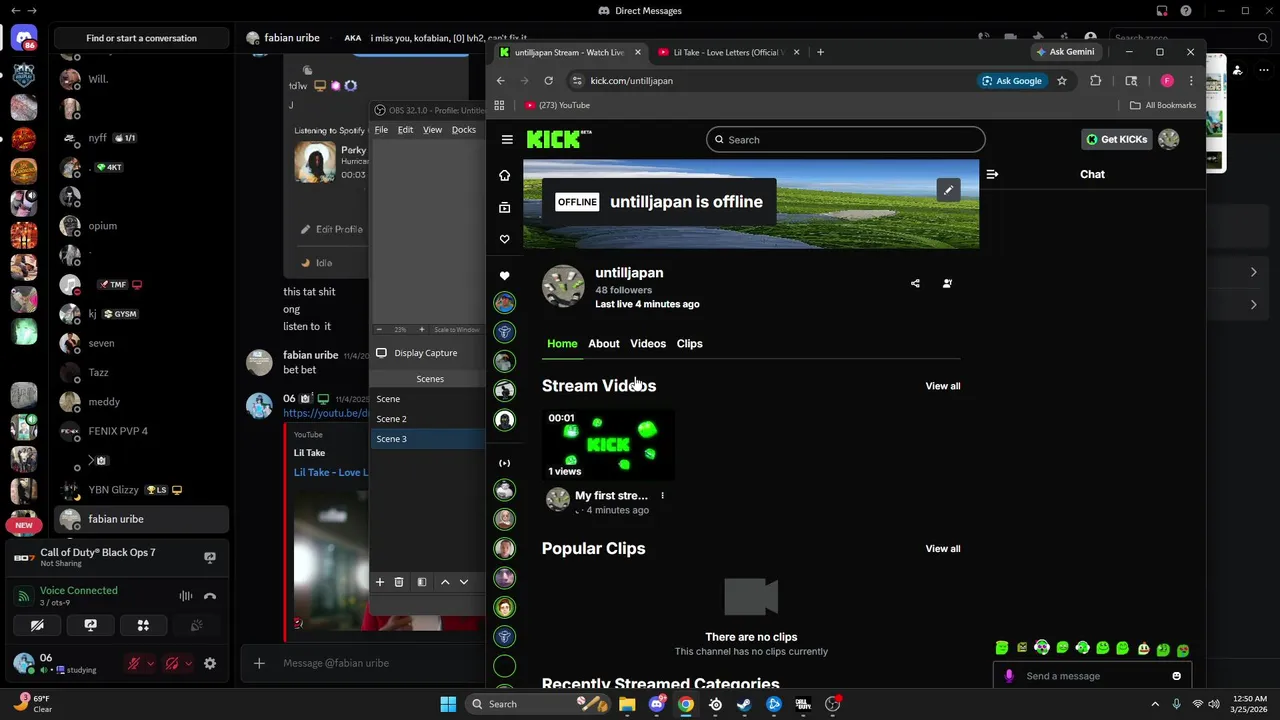The height and width of the screenshot is (720, 1280).
Task: Click Ask Google button in address bar
Action: [x=1012, y=81]
